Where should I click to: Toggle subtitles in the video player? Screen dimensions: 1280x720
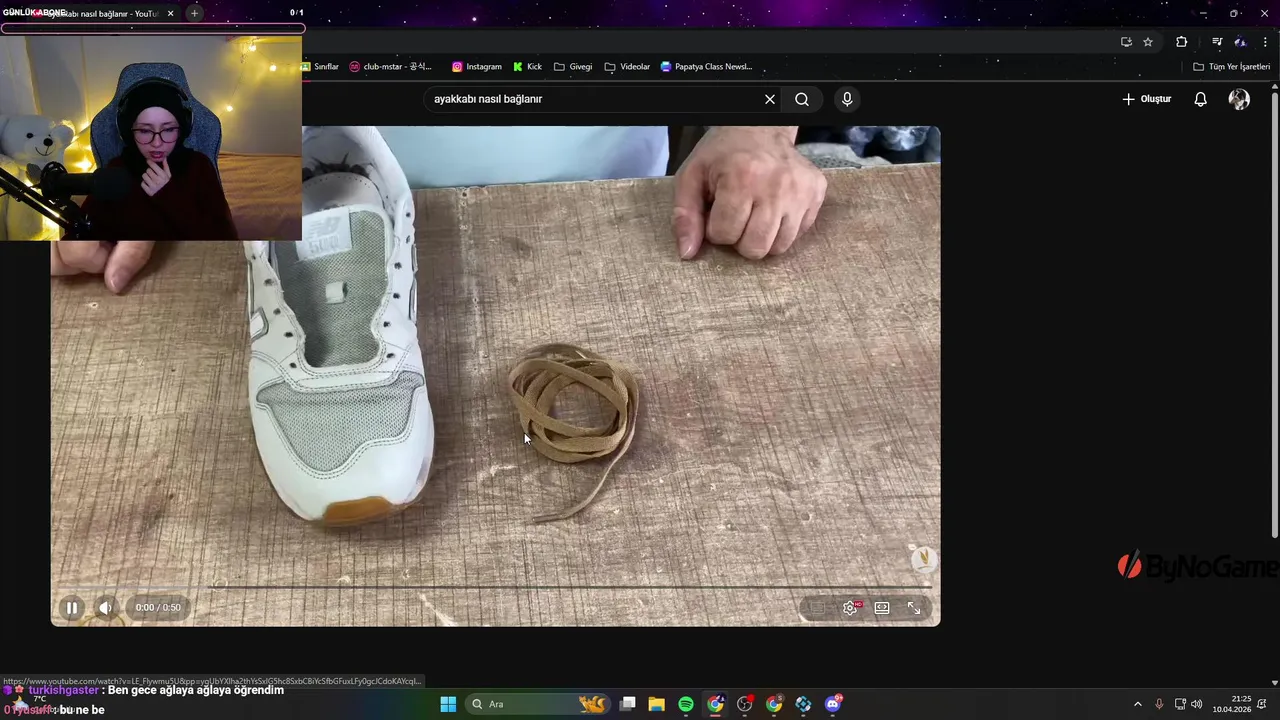click(817, 608)
